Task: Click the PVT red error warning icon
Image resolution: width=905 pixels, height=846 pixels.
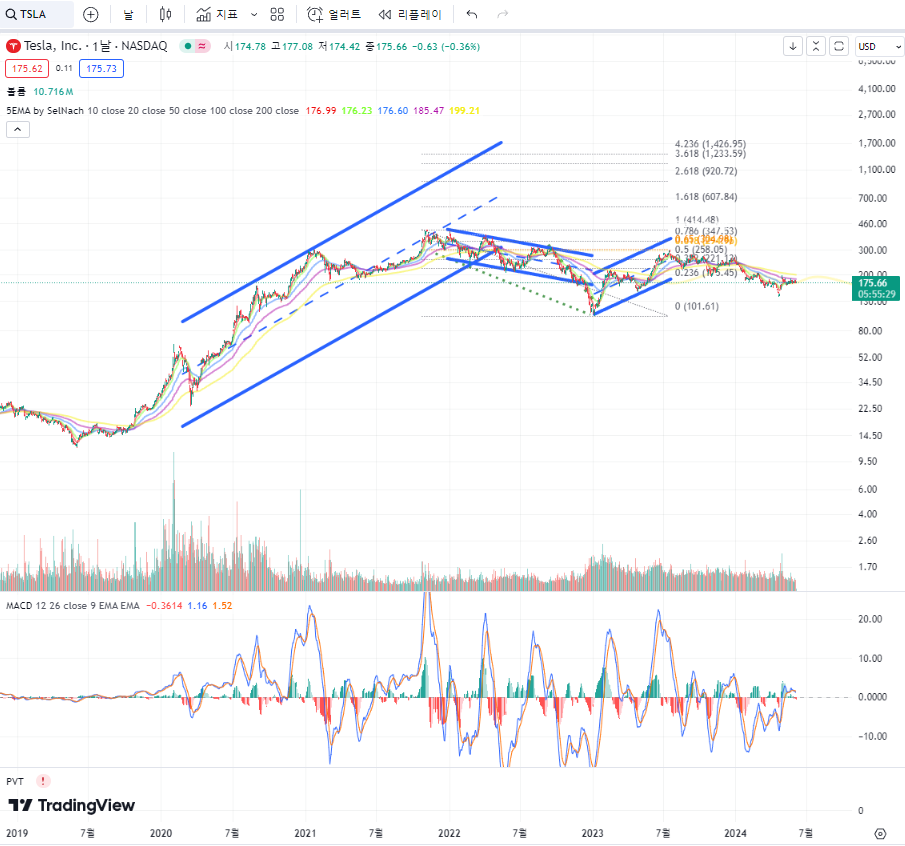Action: tap(43, 781)
